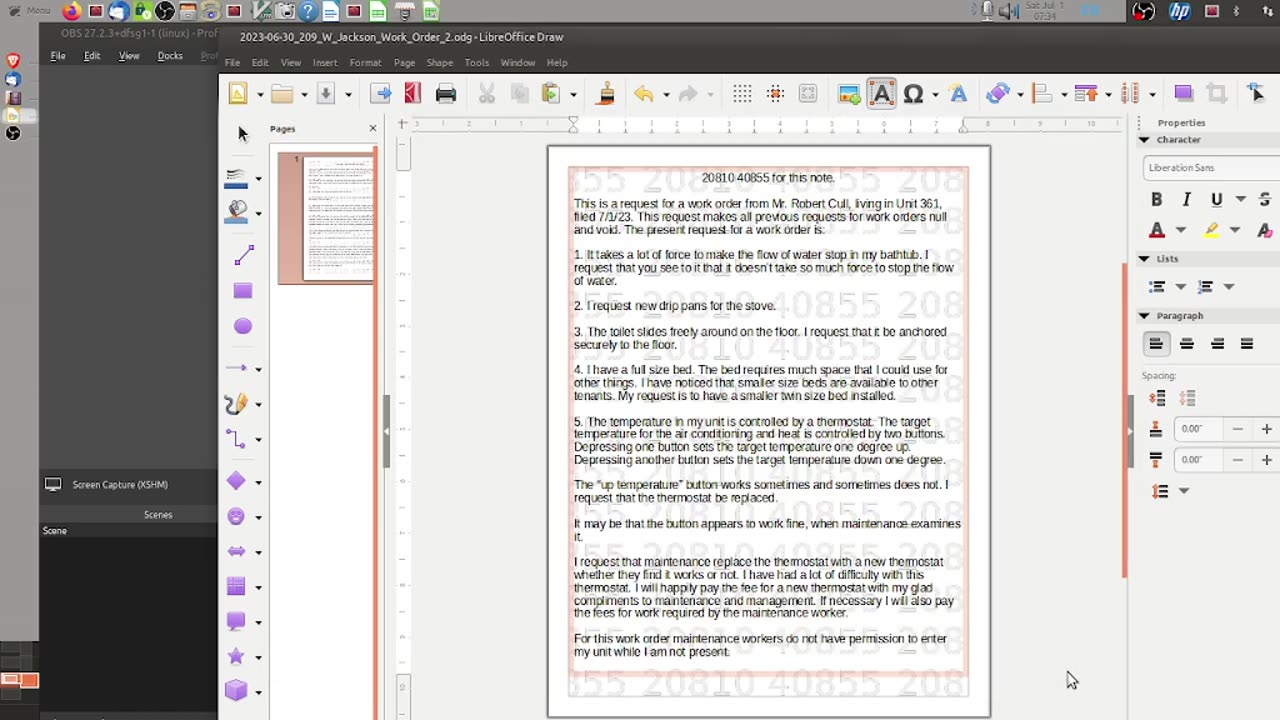Image resolution: width=1280 pixels, height=720 pixels.
Task: Select the 3D Objects cube tool
Action: coord(236,691)
